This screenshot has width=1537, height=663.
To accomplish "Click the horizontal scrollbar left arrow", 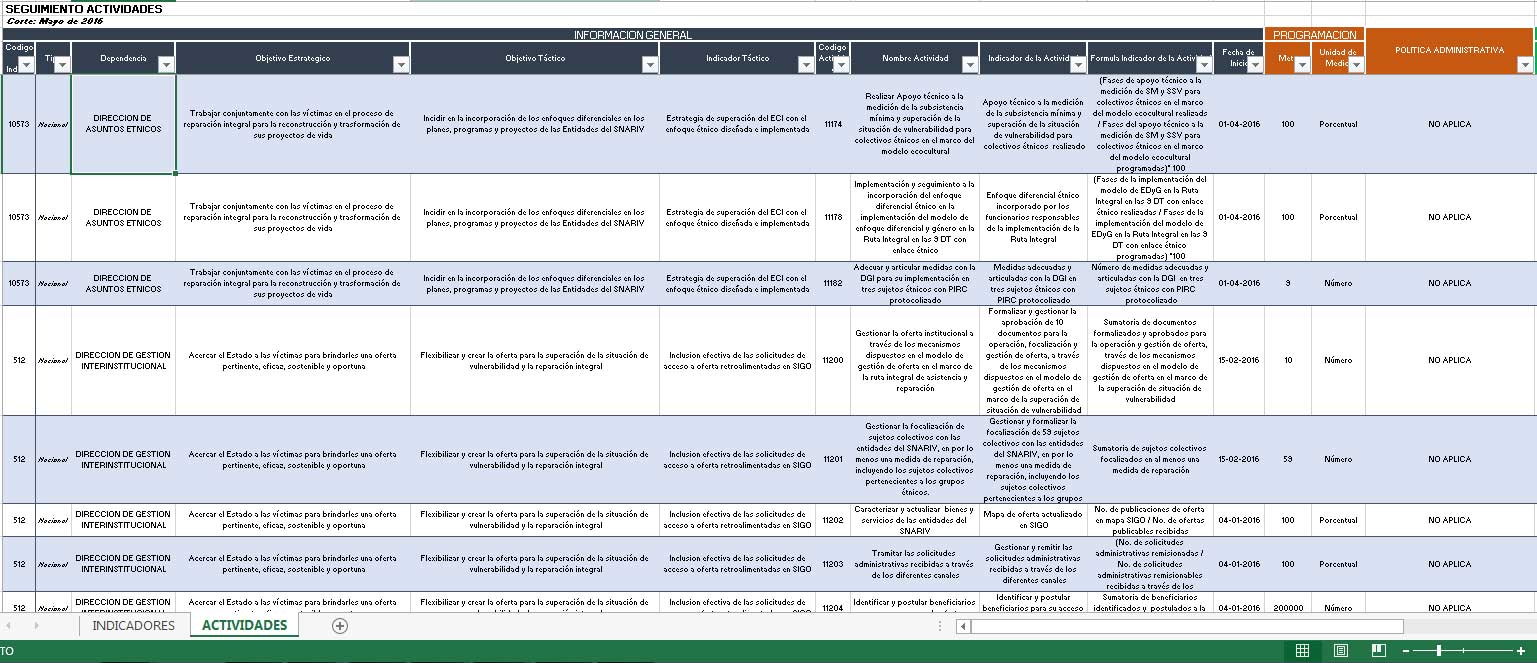I will pos(962,627).
